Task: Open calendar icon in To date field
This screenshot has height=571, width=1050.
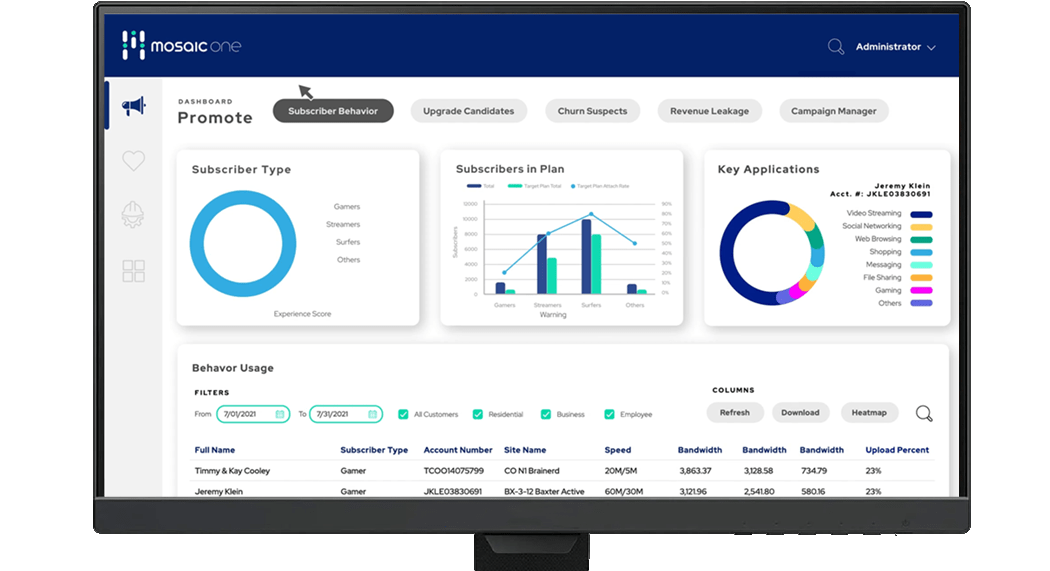Action: tap(373, 414)
